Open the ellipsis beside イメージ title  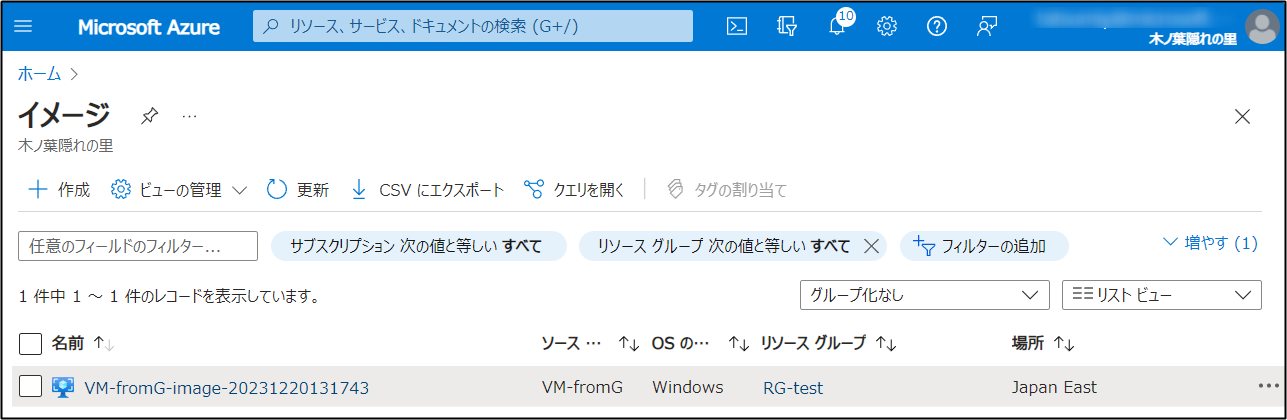(189, 116)
